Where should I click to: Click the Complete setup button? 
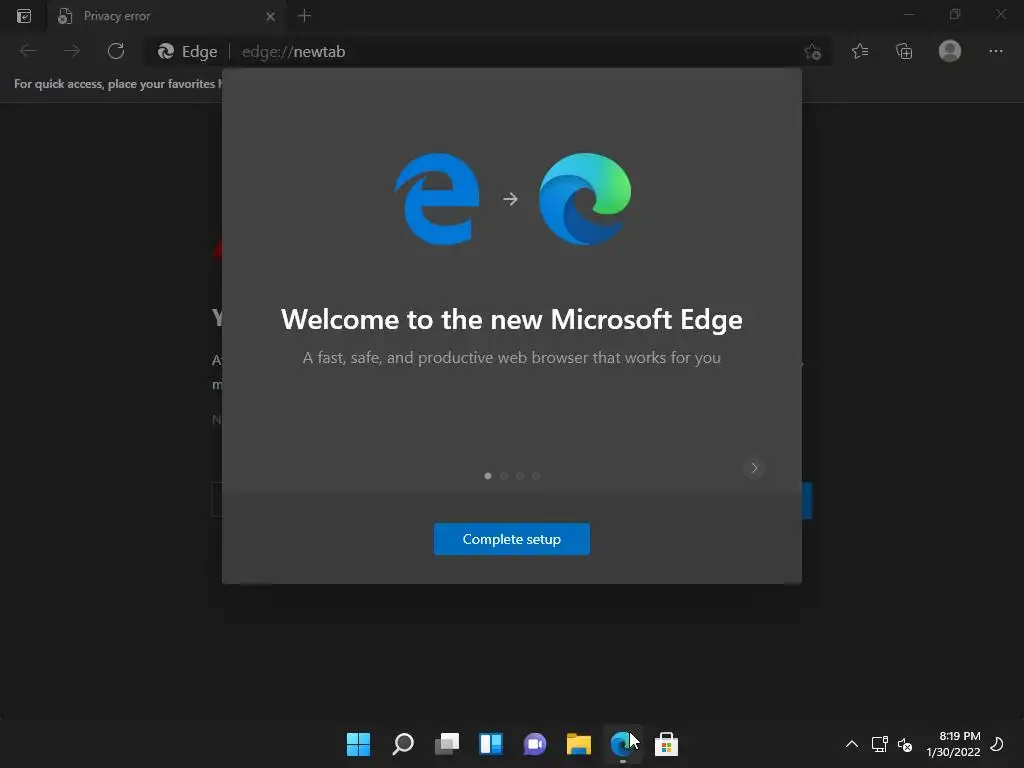coord(511,539)
